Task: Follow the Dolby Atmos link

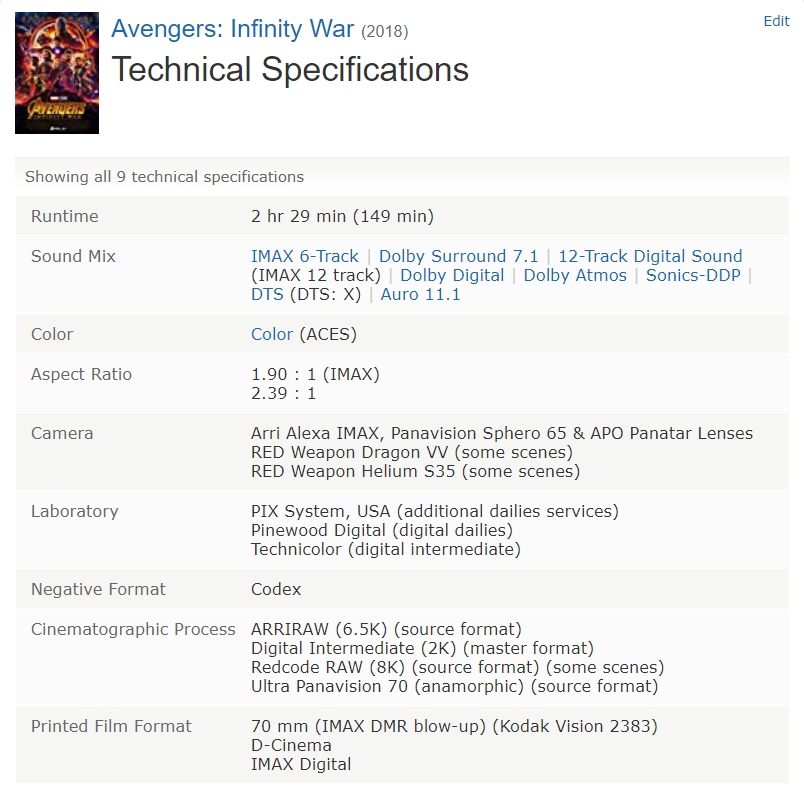Action: pyautogui.click(x=575, y=275)
